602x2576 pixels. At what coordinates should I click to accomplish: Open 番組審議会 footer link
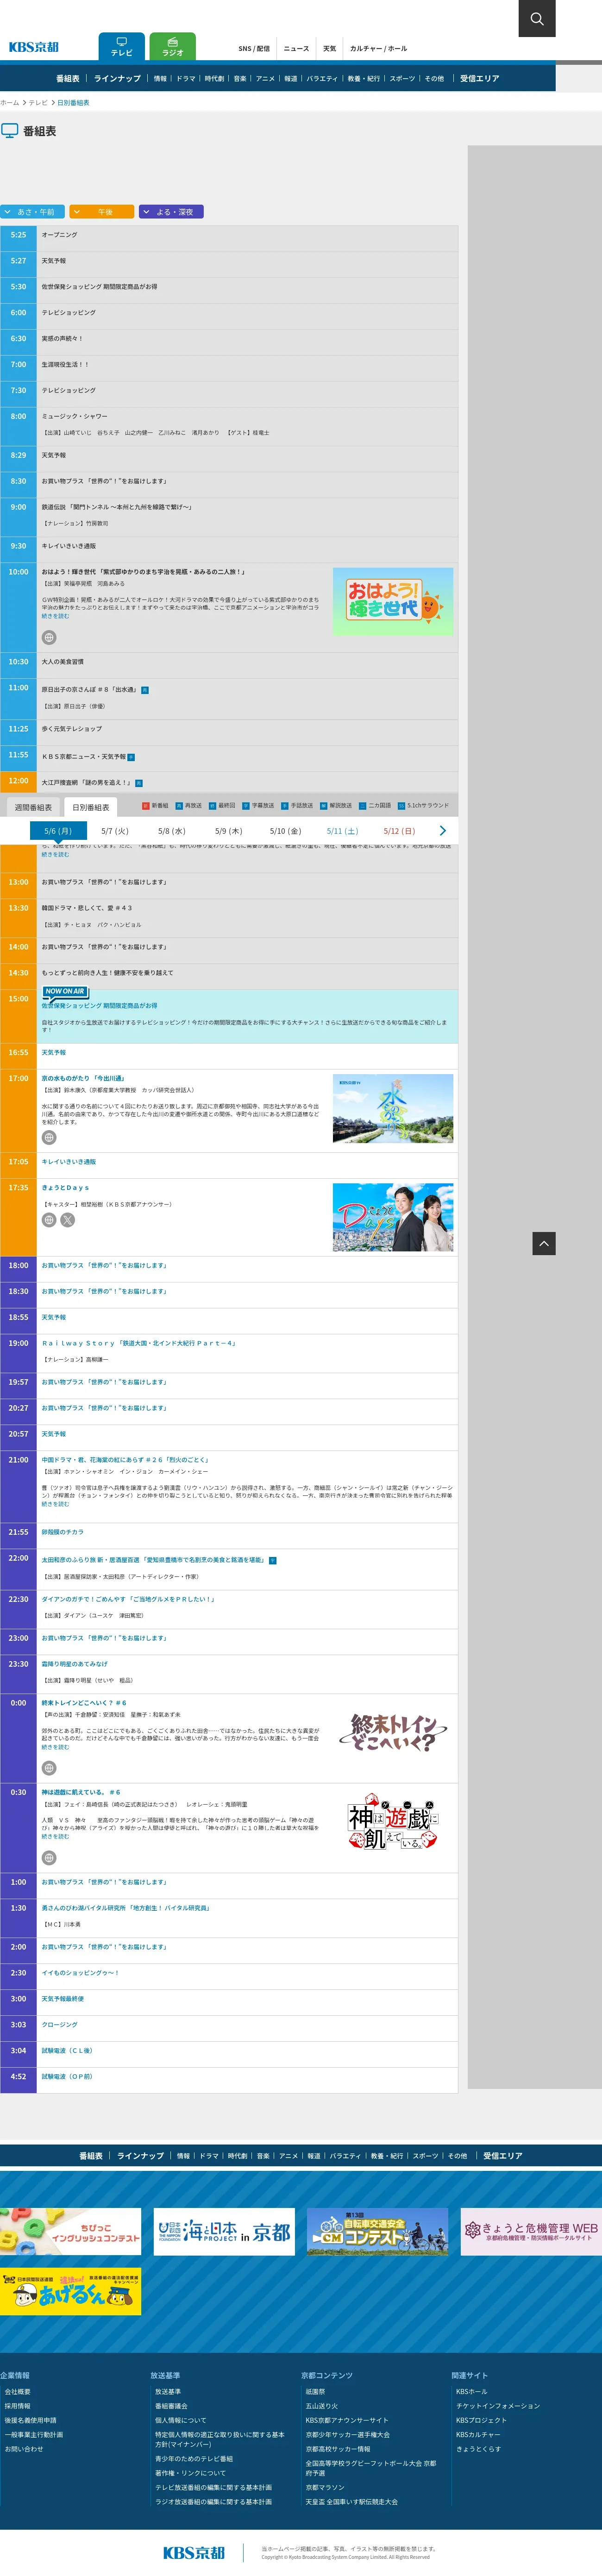tap(171, 2406)
